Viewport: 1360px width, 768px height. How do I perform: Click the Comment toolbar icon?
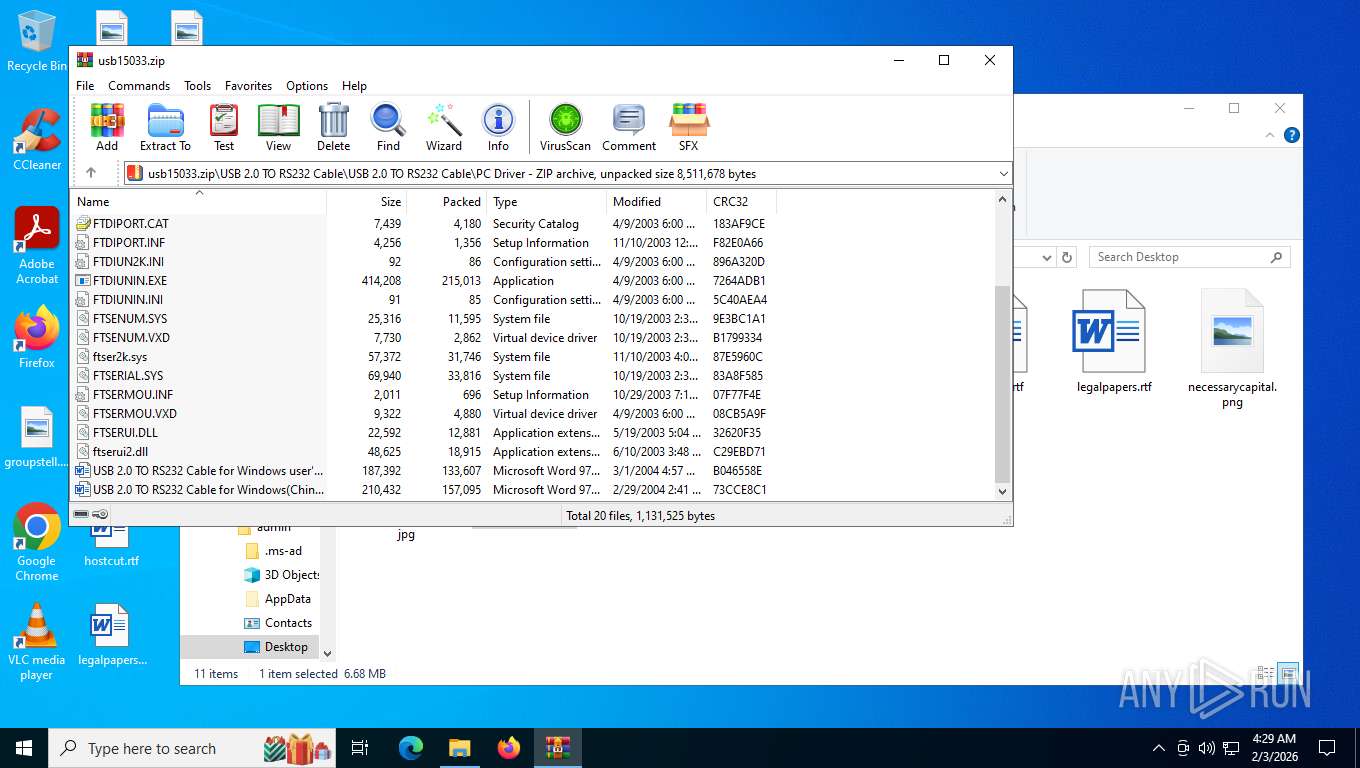[629, 127]
